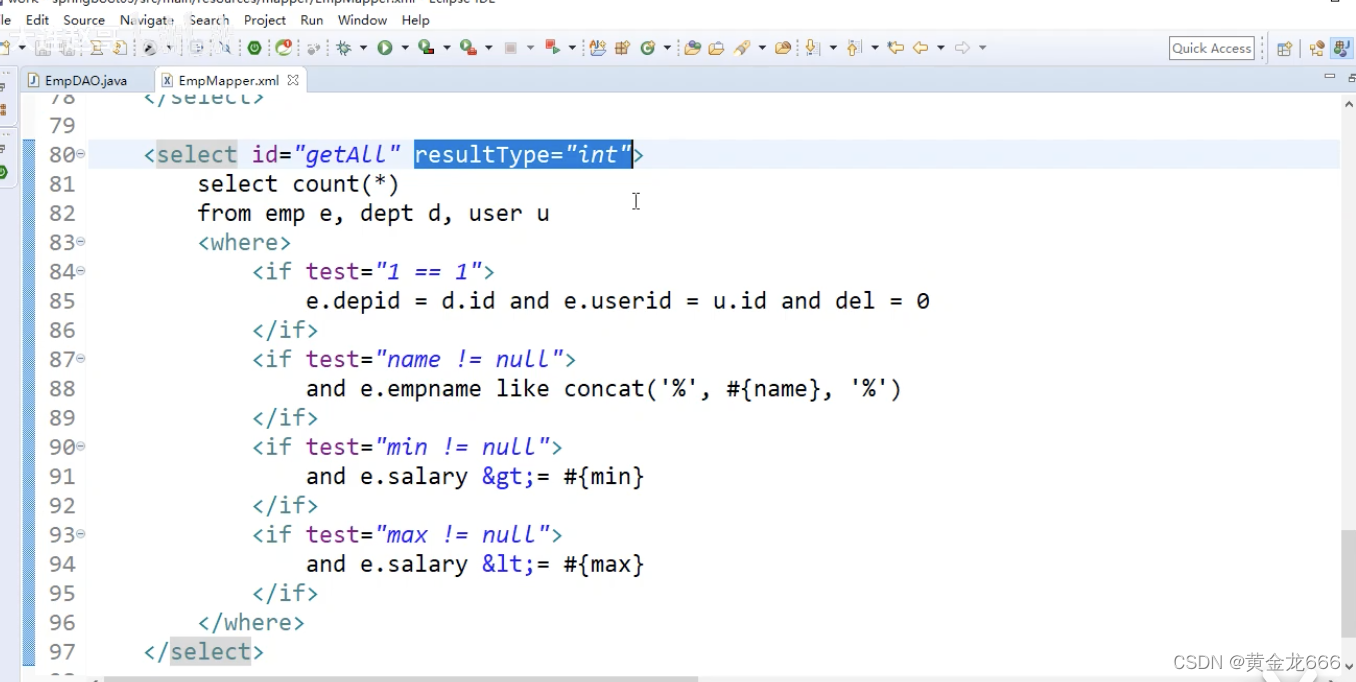Click the red flag run icon

552,47
